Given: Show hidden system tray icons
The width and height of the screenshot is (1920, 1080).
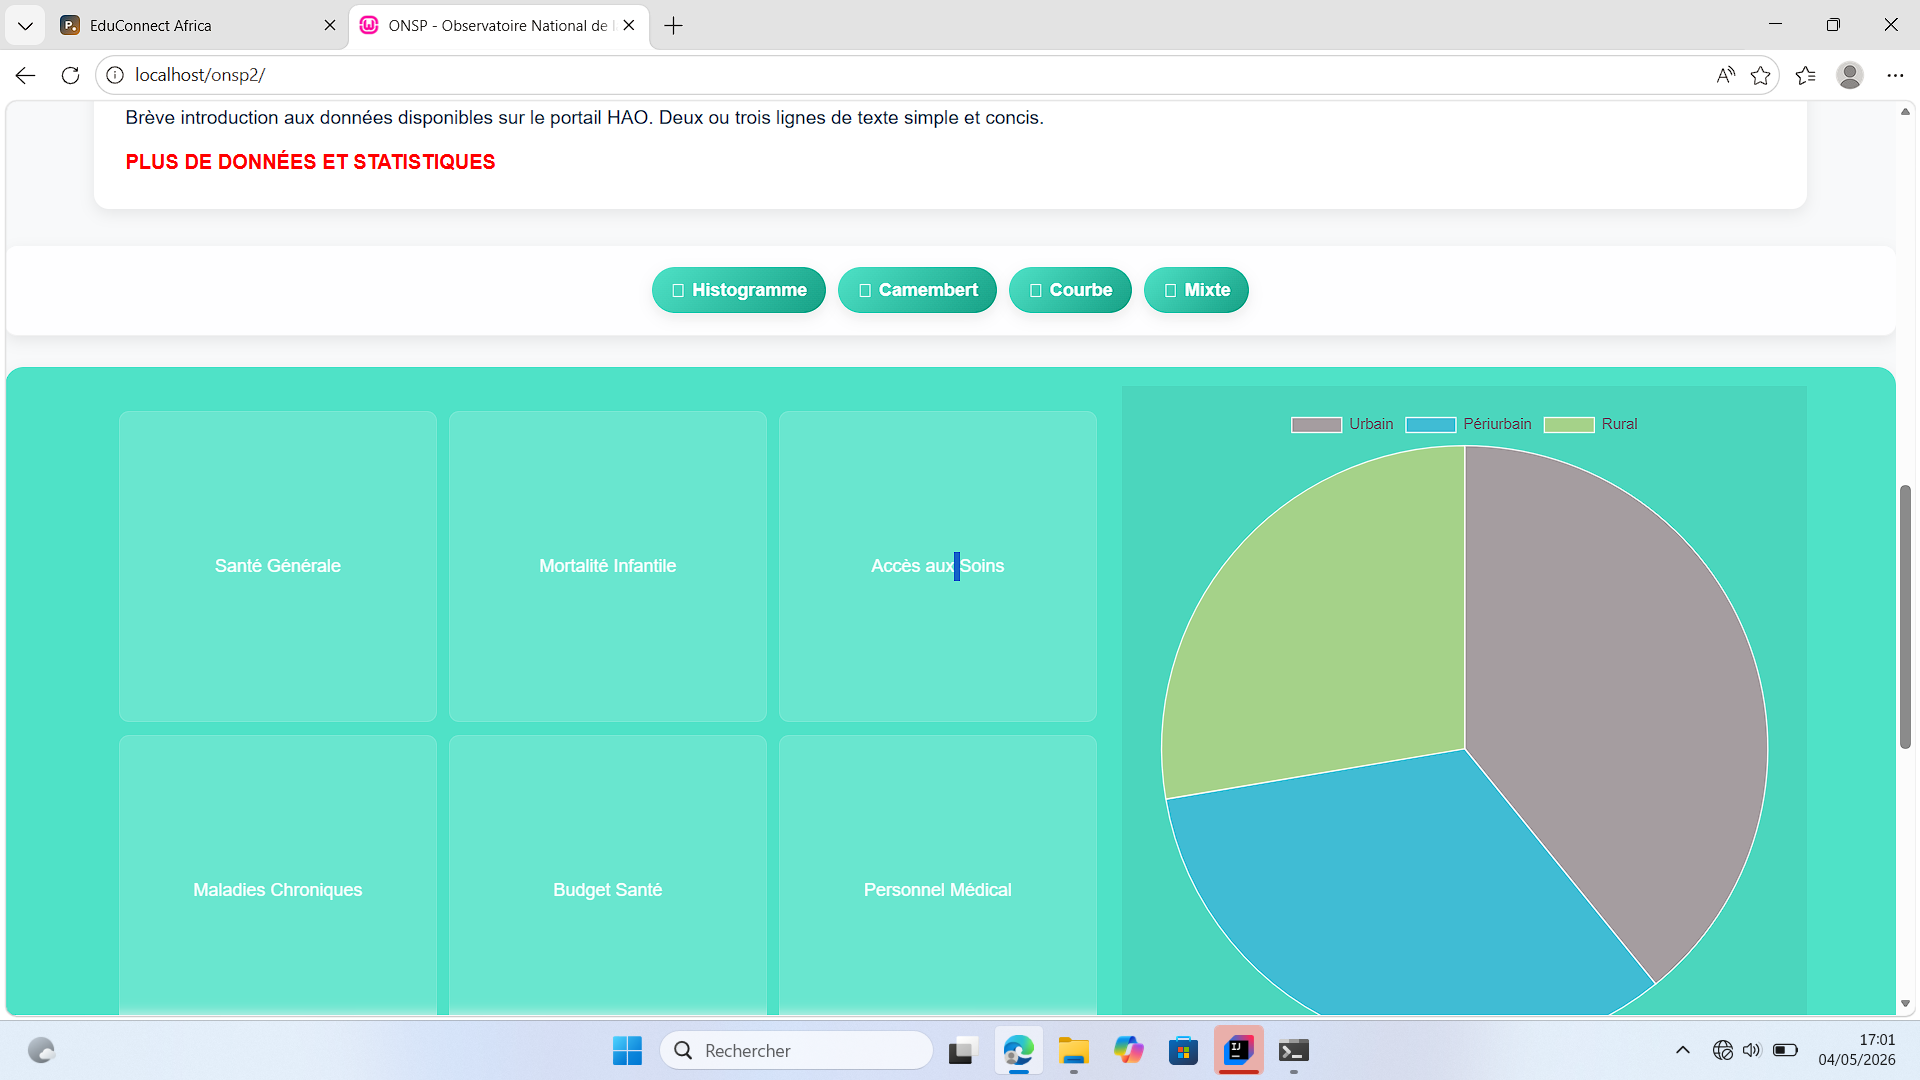Looking at the screenshot, I should (1683, 1050).
